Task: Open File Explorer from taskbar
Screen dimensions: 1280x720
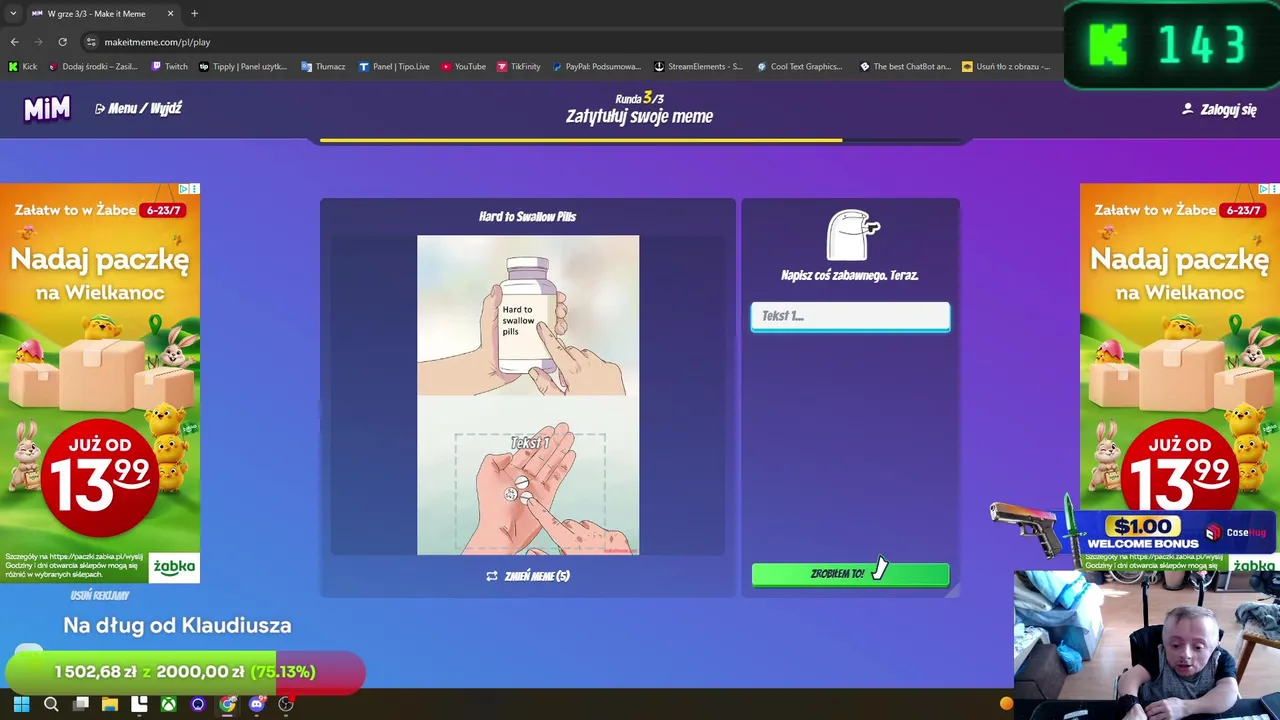Action: pos(110,704)
